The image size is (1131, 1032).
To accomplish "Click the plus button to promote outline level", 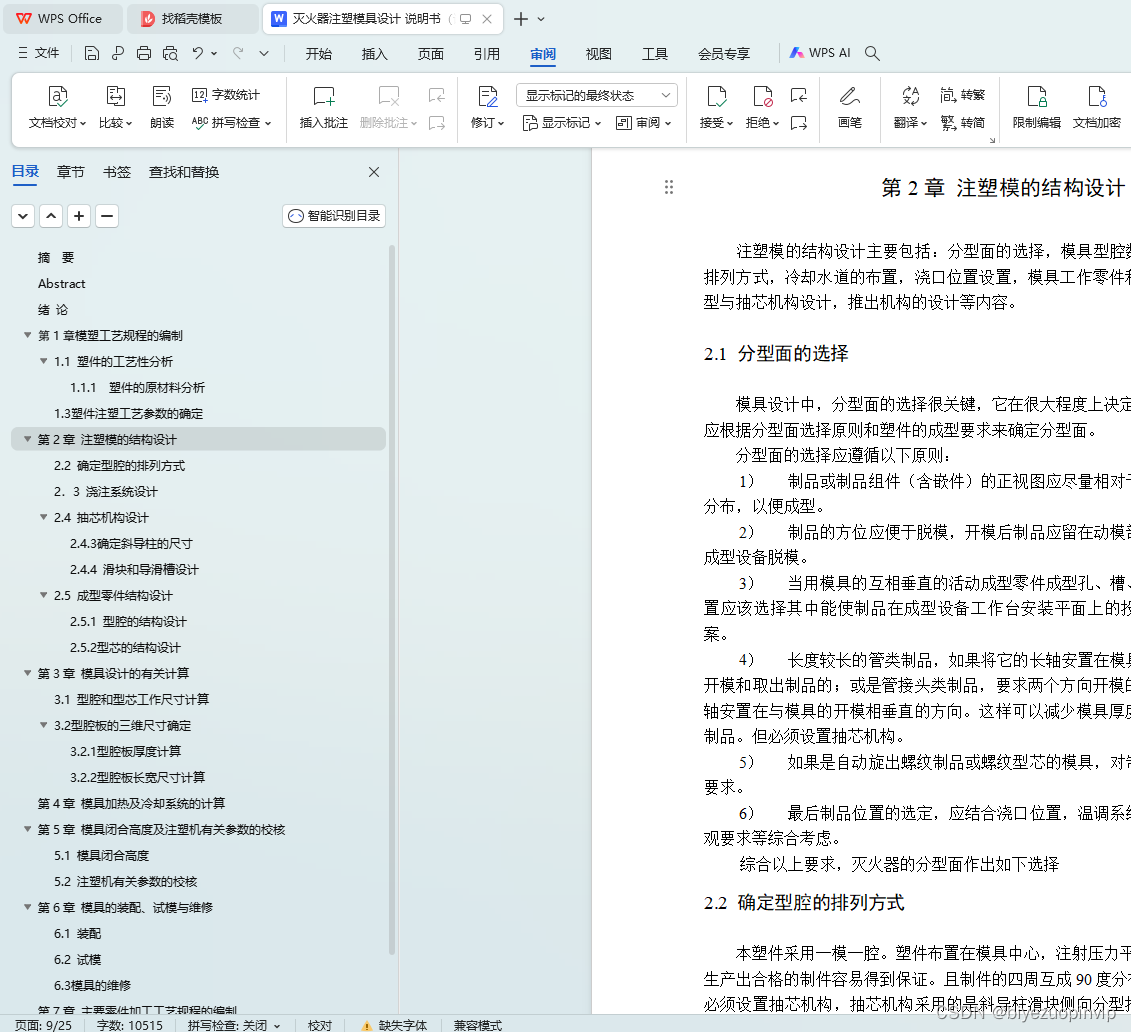I will pos(79,216).
